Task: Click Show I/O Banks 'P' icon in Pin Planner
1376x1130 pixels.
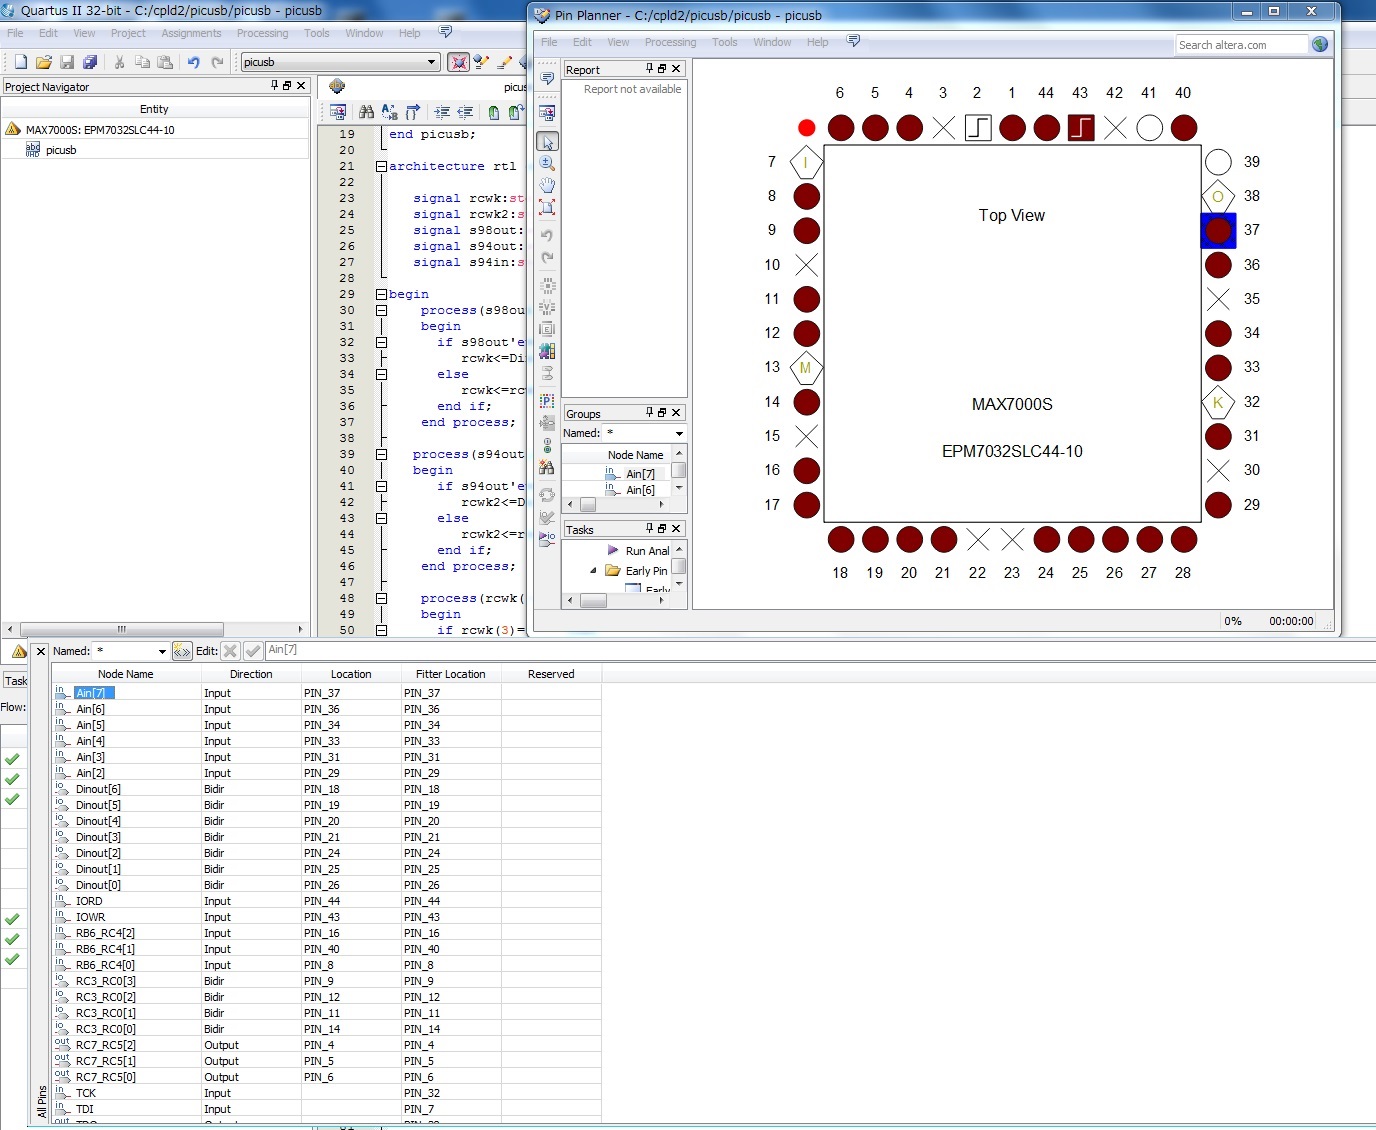Action: coord(547,401)
